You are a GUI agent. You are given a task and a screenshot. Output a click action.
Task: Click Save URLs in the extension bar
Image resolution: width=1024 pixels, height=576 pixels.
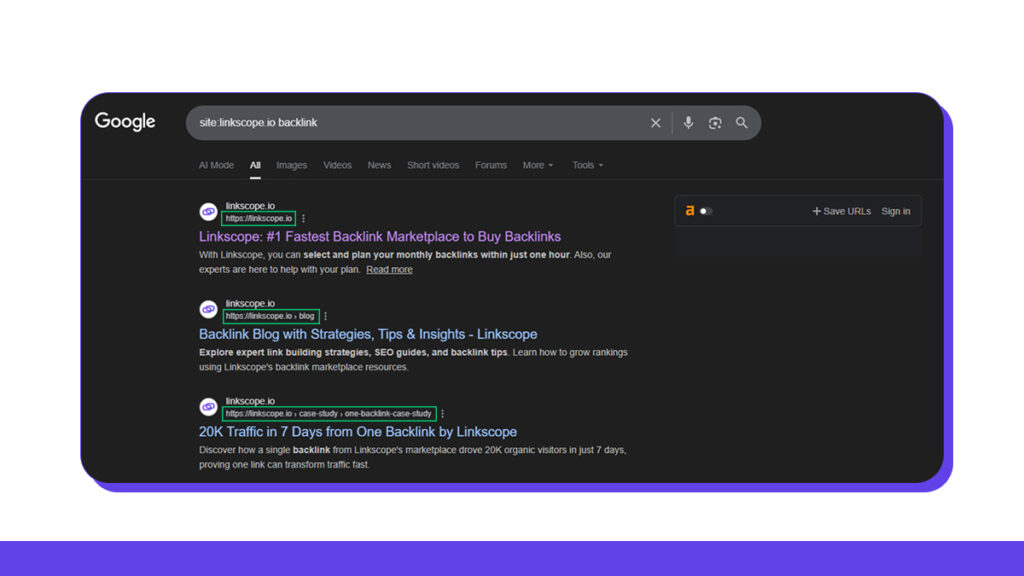[844, 211]
